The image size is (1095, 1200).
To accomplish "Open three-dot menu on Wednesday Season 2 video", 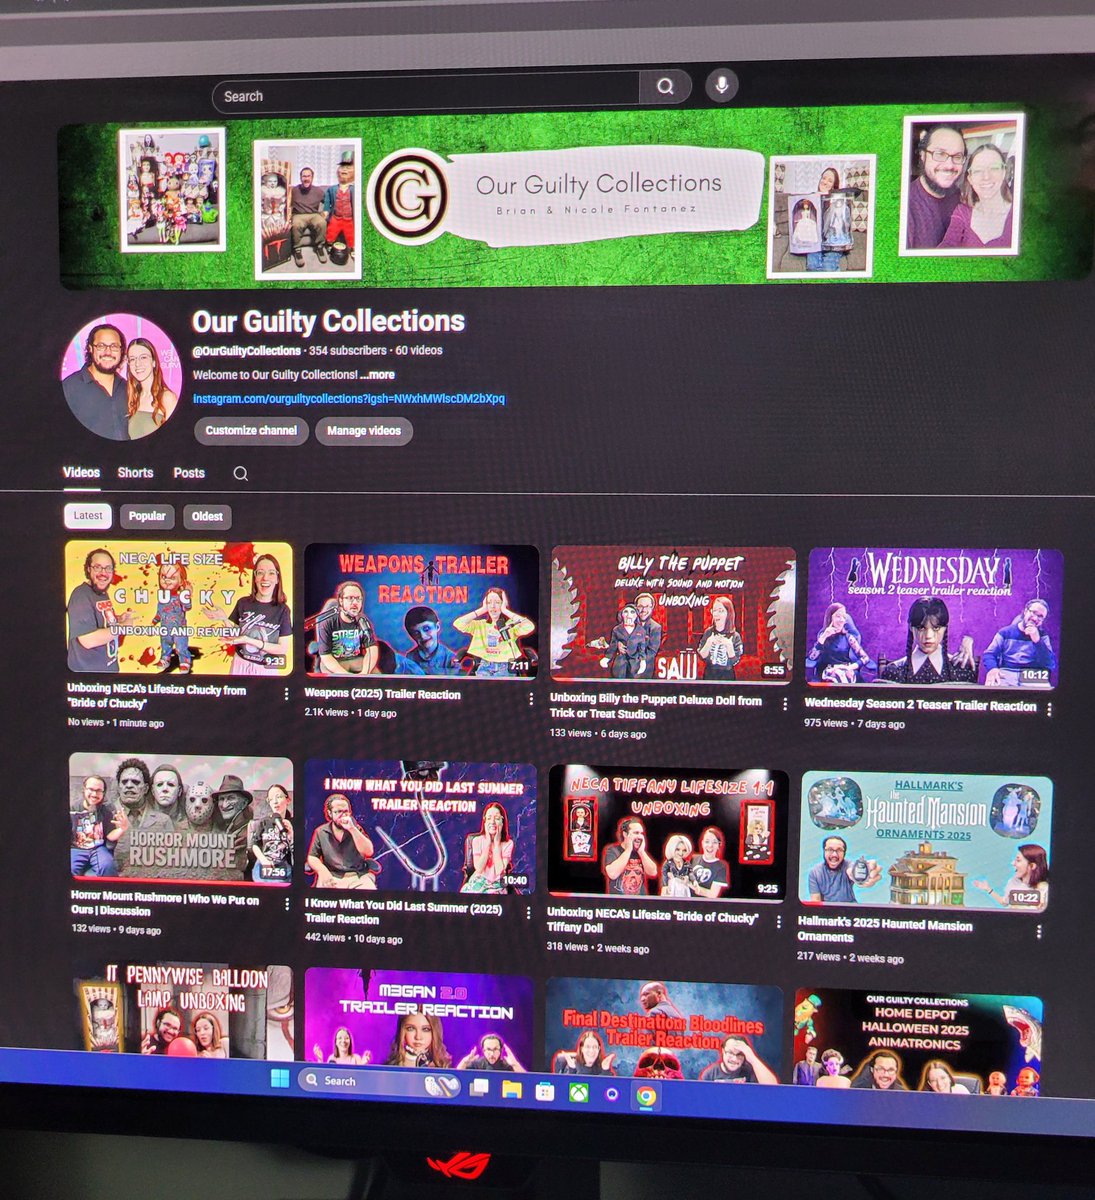I will 1048,707.
